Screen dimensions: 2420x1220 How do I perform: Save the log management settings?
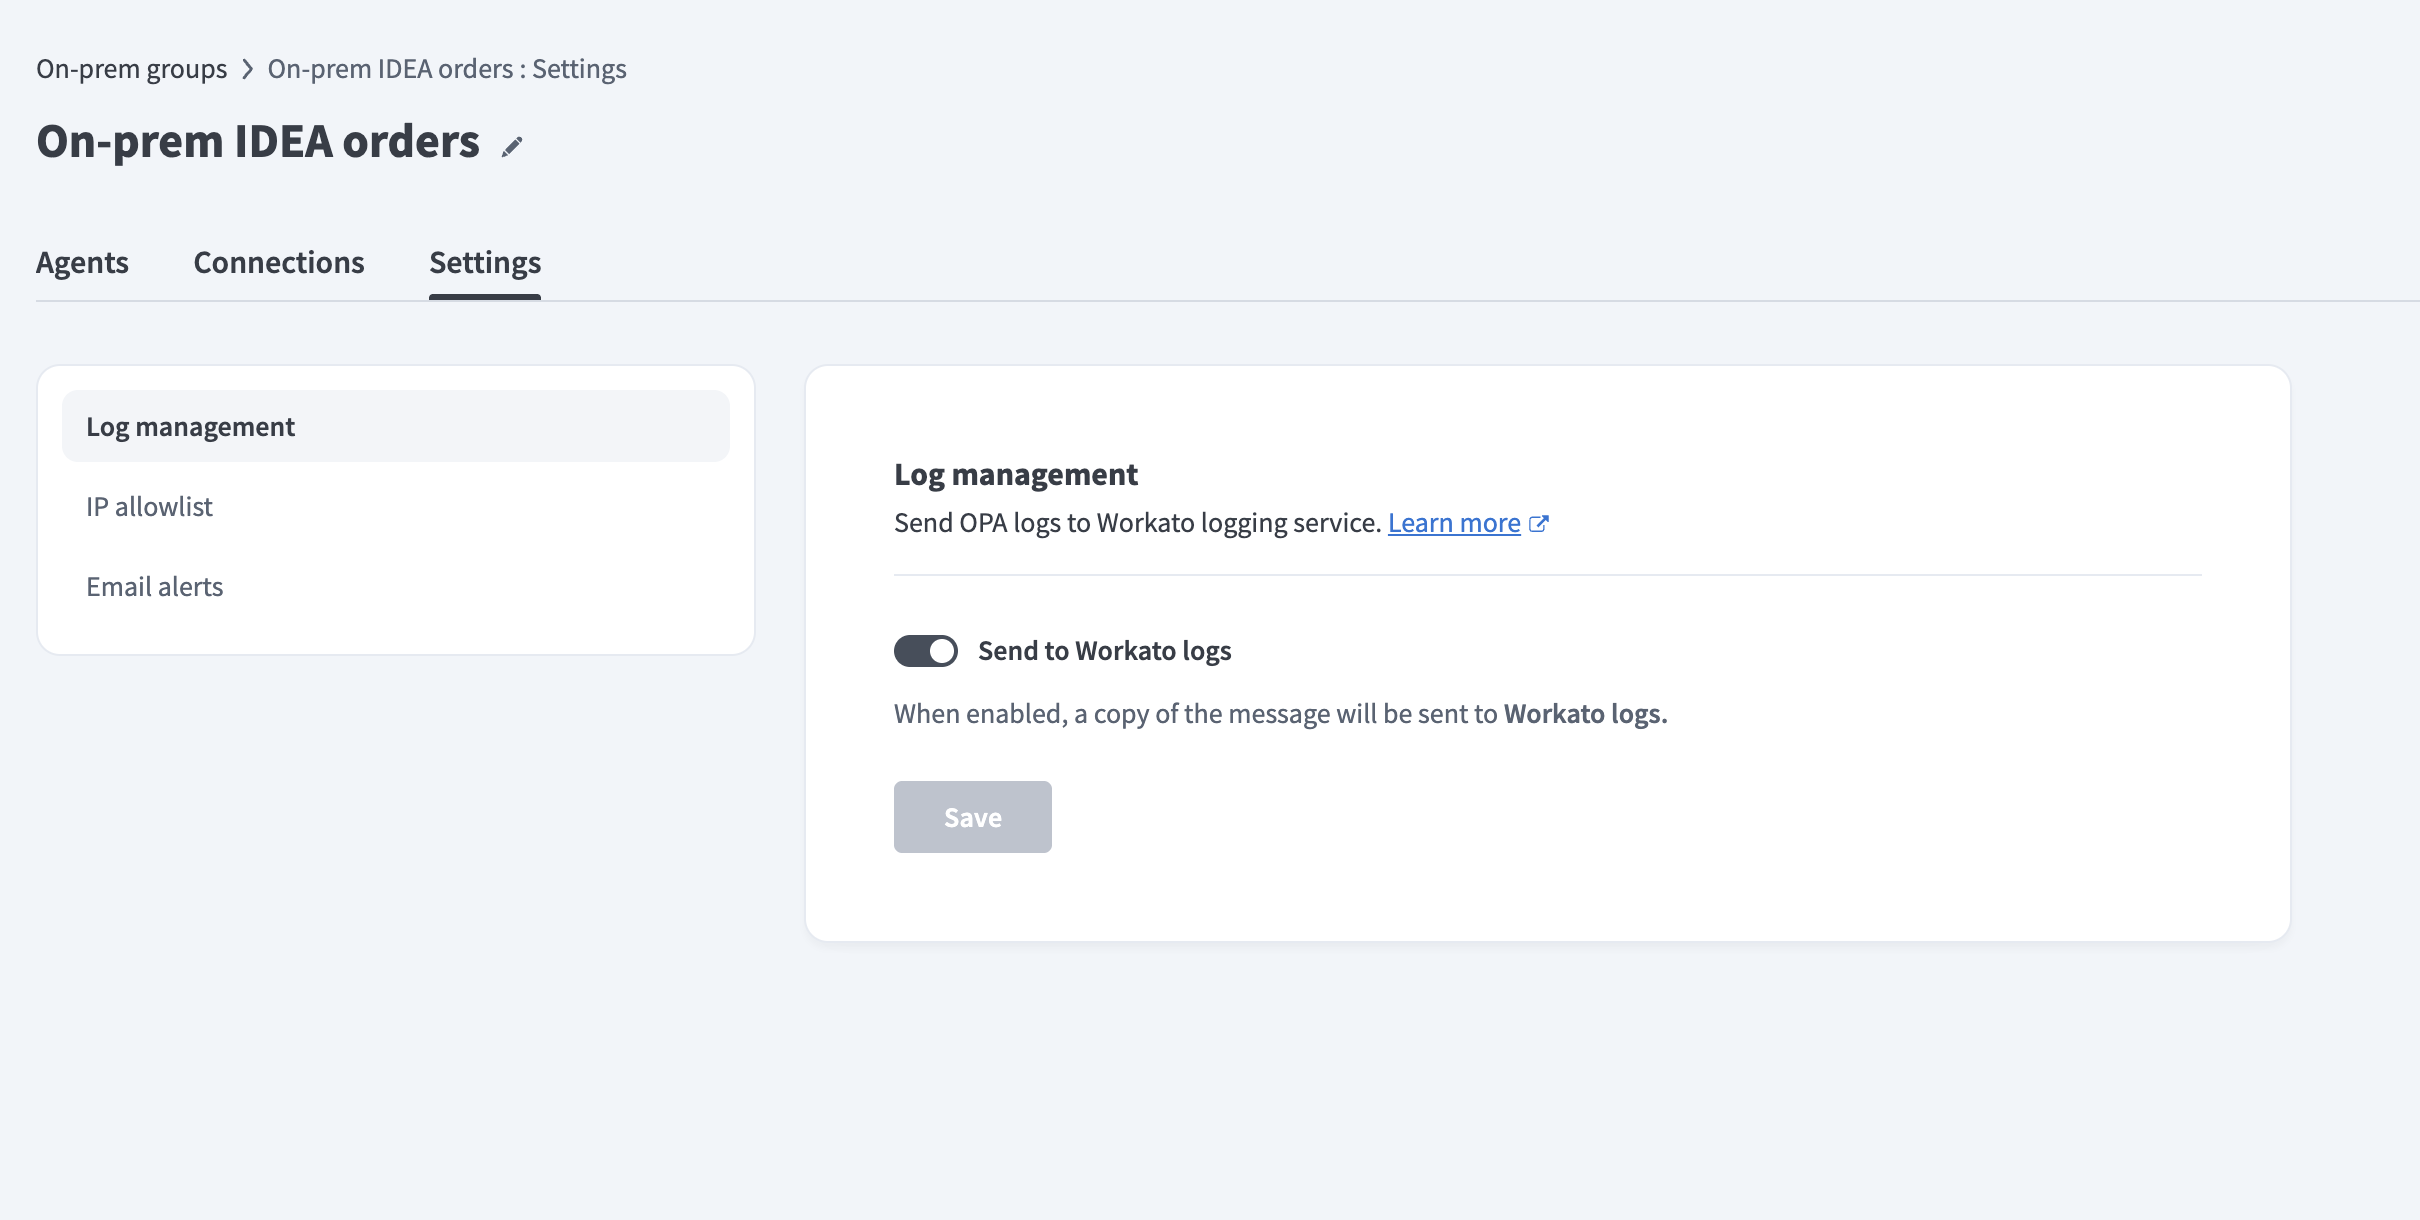(971, 816)
